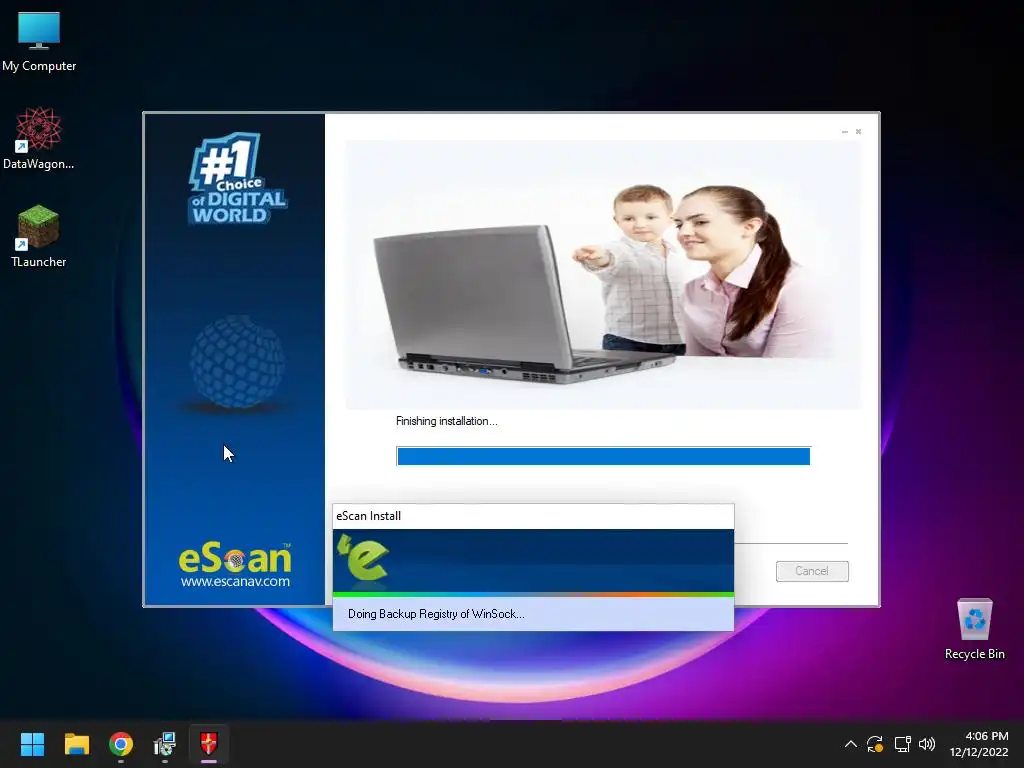Click the Cancel button in eScan installer

(x=812, y=571)
